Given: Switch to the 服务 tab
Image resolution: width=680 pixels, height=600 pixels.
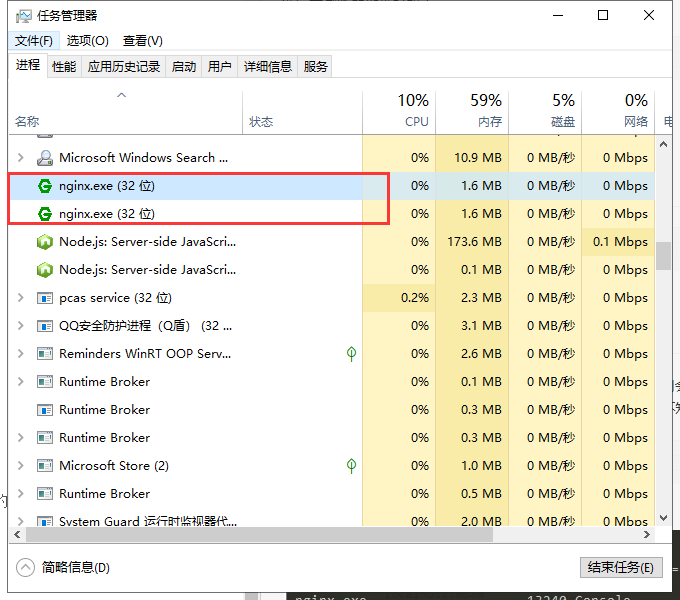Looking at the screenshot, I should click(x=315, y=67).
